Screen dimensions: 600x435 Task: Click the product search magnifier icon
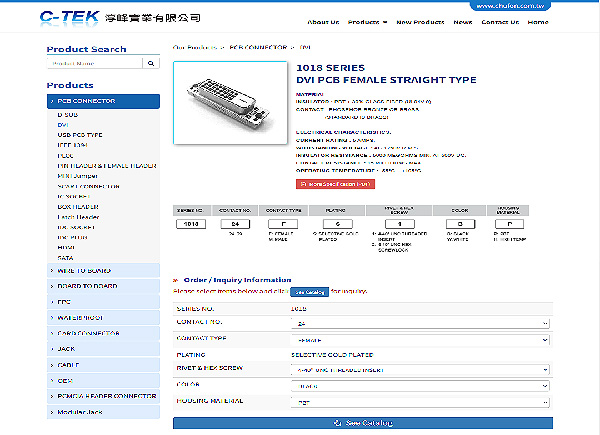coord(152,63)
